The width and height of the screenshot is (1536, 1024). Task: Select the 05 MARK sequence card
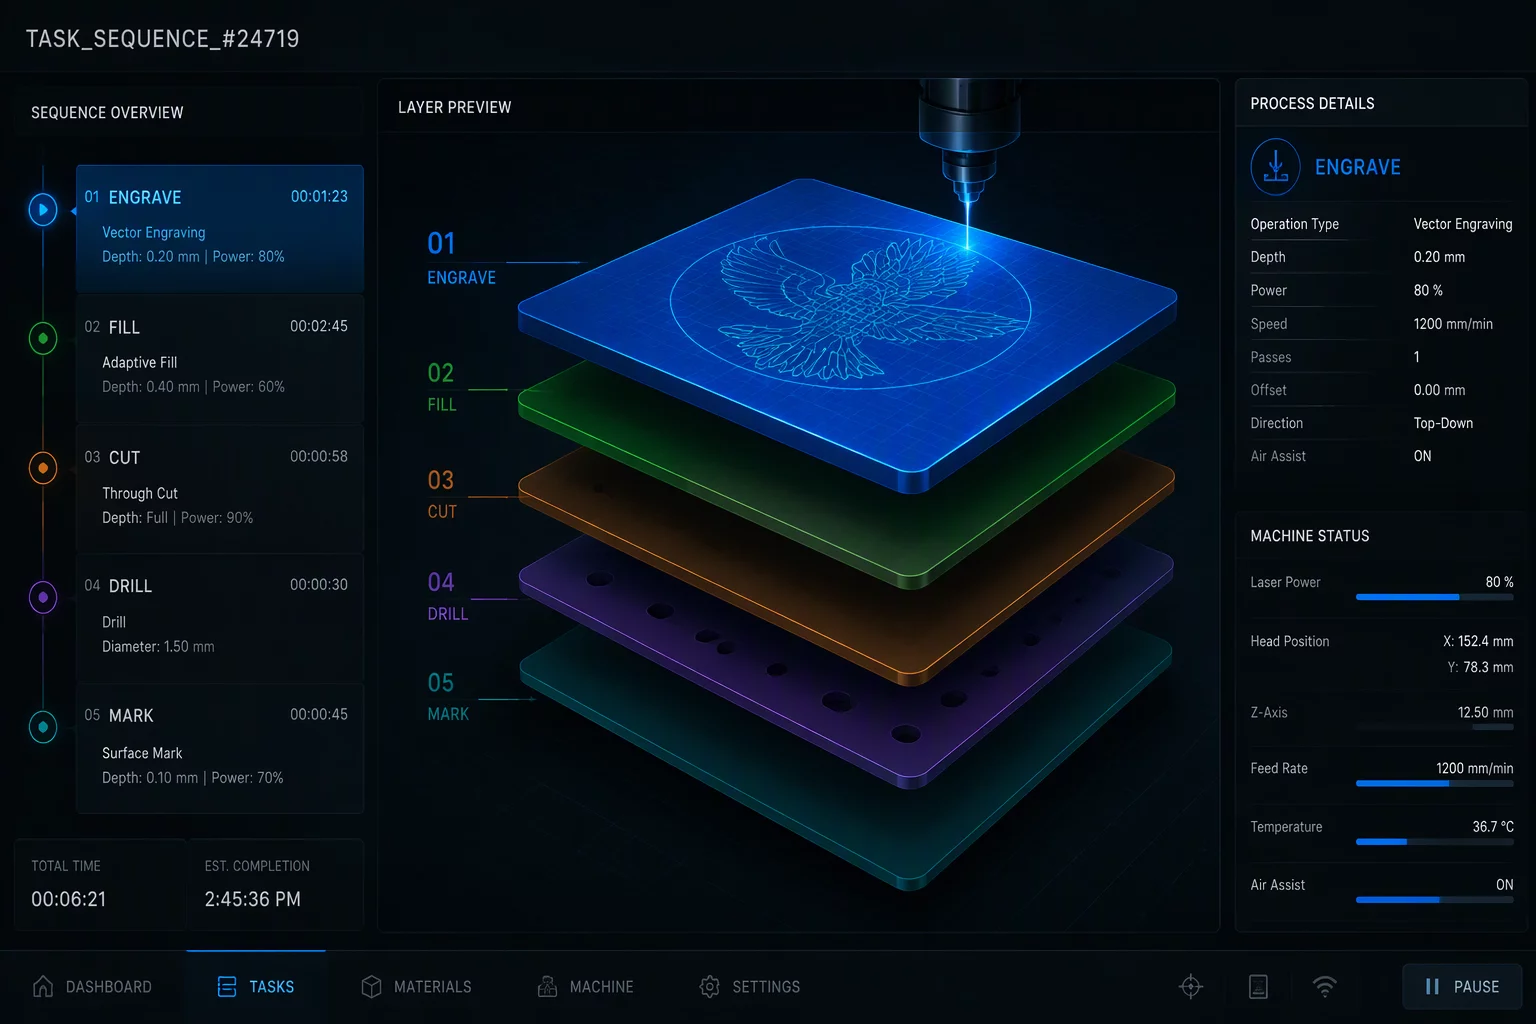pos(220,748)
